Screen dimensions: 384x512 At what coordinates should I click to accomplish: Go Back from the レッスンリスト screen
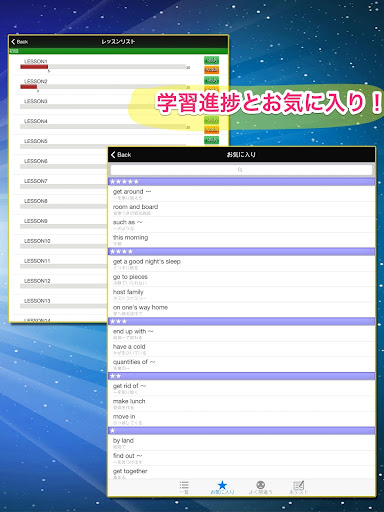click(x=20, y=42)
